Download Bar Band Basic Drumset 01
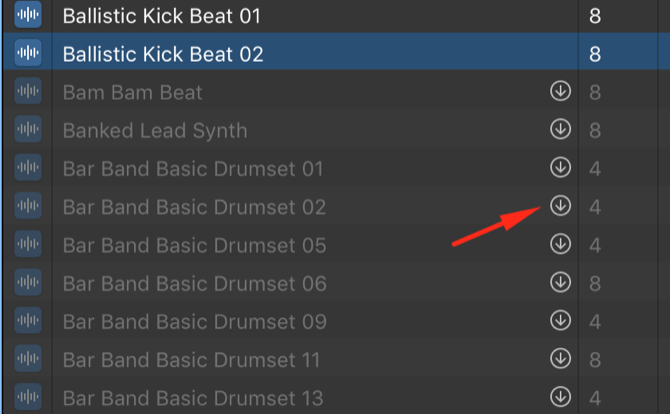Viewport: 670px width, 414px height. point(560,168)
